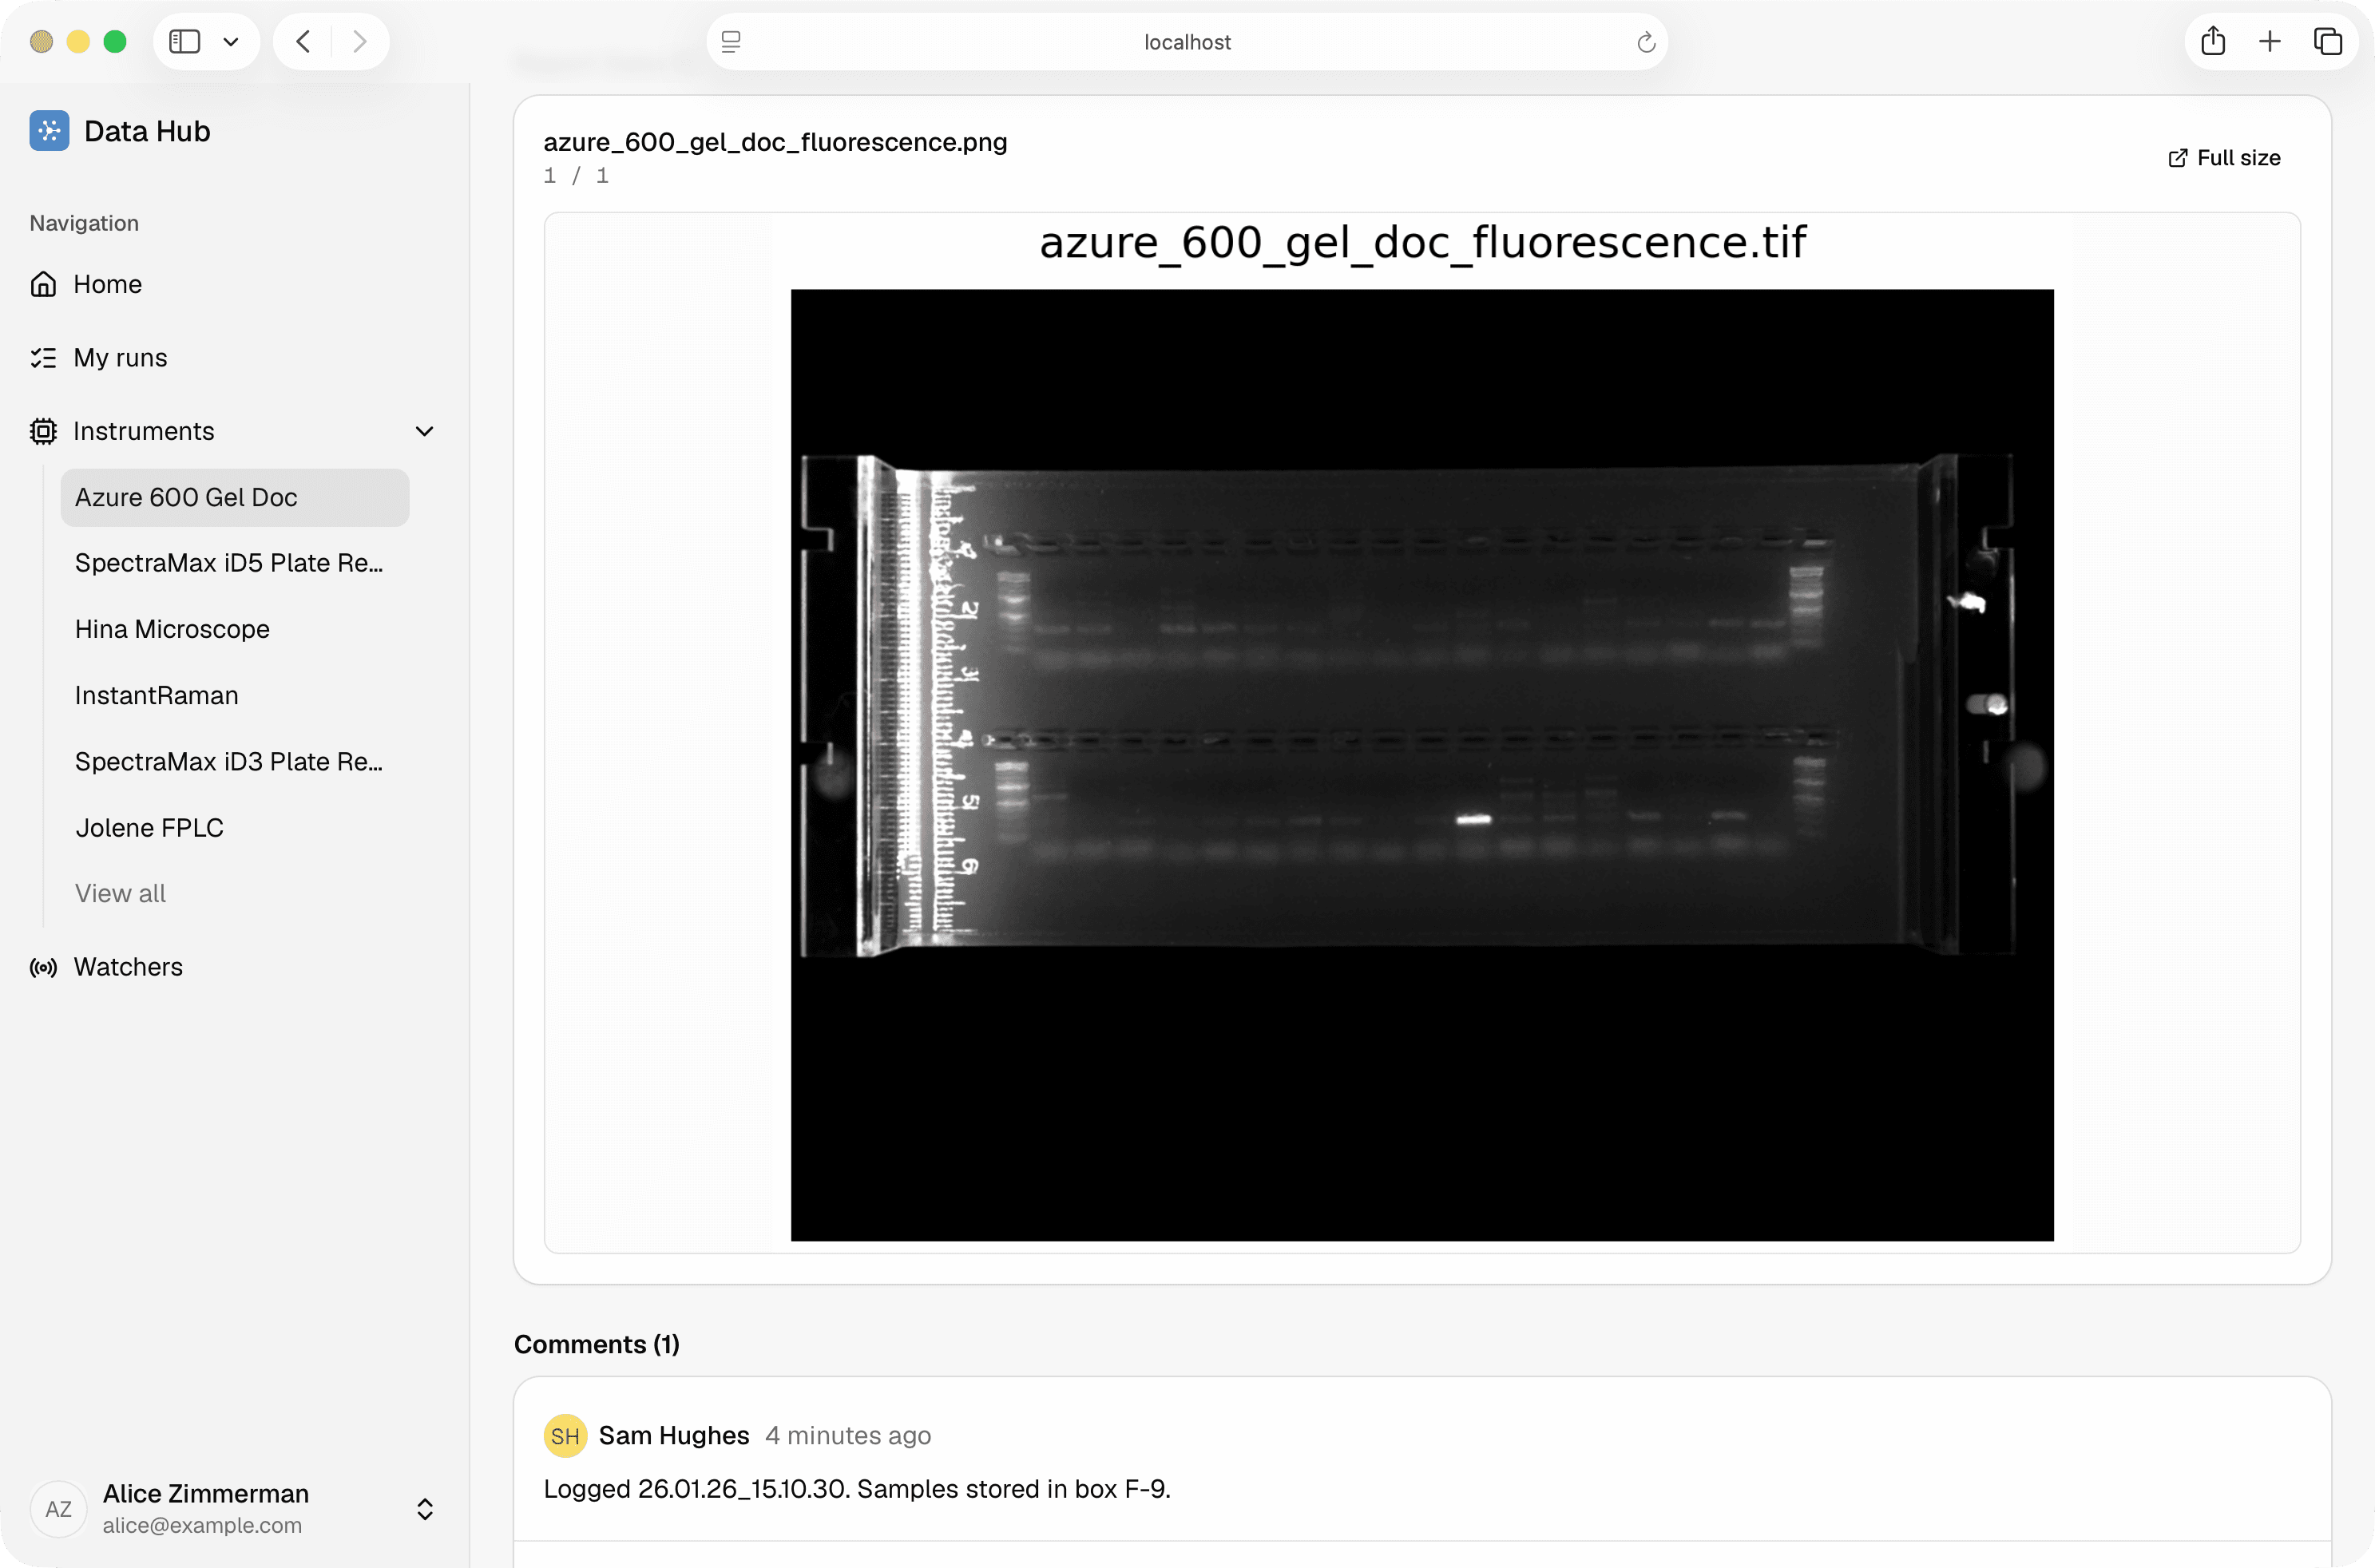Click the AZ user avatar
The image size is (2375, 1568).
(x=59, y=1508)
